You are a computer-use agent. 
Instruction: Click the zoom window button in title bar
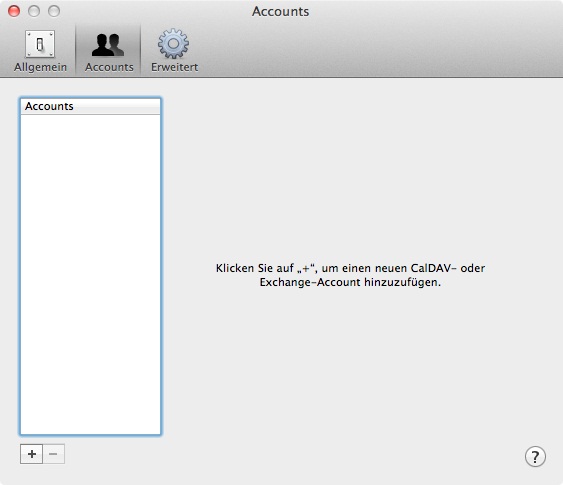click(54, 11)
